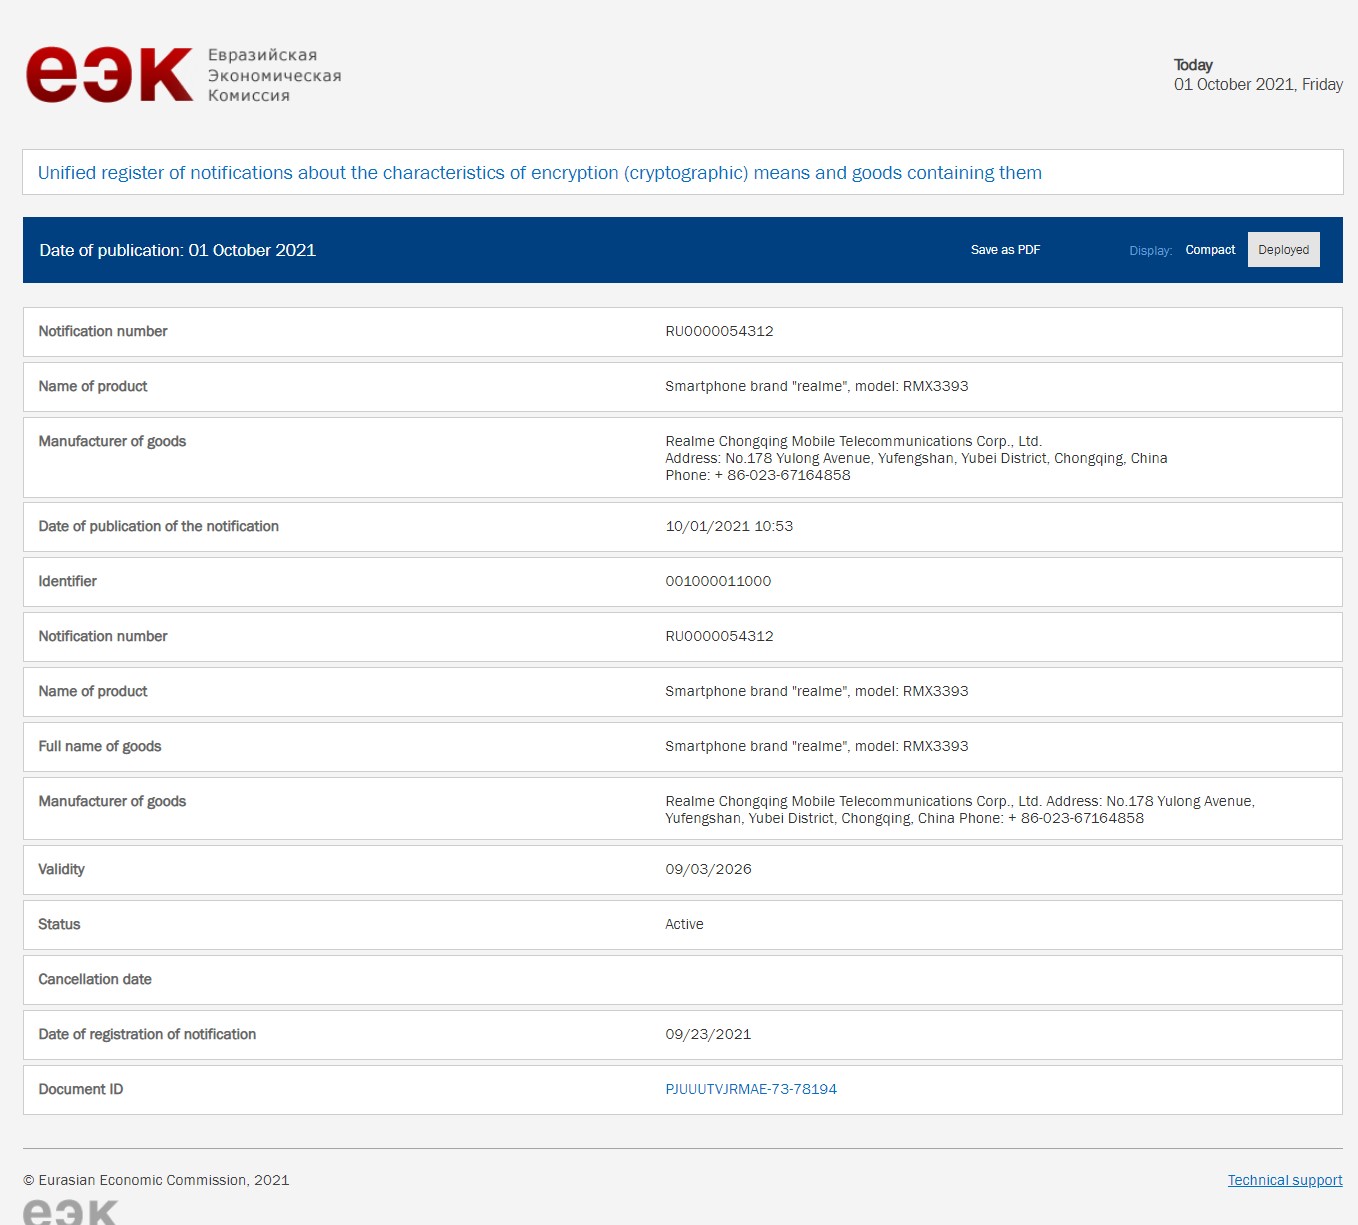Viewport: 1358px width, 1225px height.
Task: Click the Identifier value 001000011000
Action: pyautogui.click(x=719, y=581)
